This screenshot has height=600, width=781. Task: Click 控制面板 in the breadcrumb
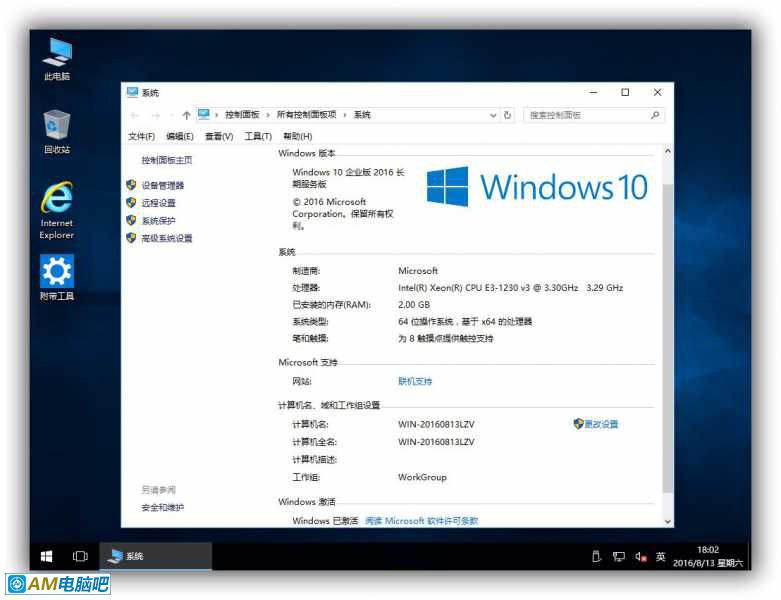[242, 115]
